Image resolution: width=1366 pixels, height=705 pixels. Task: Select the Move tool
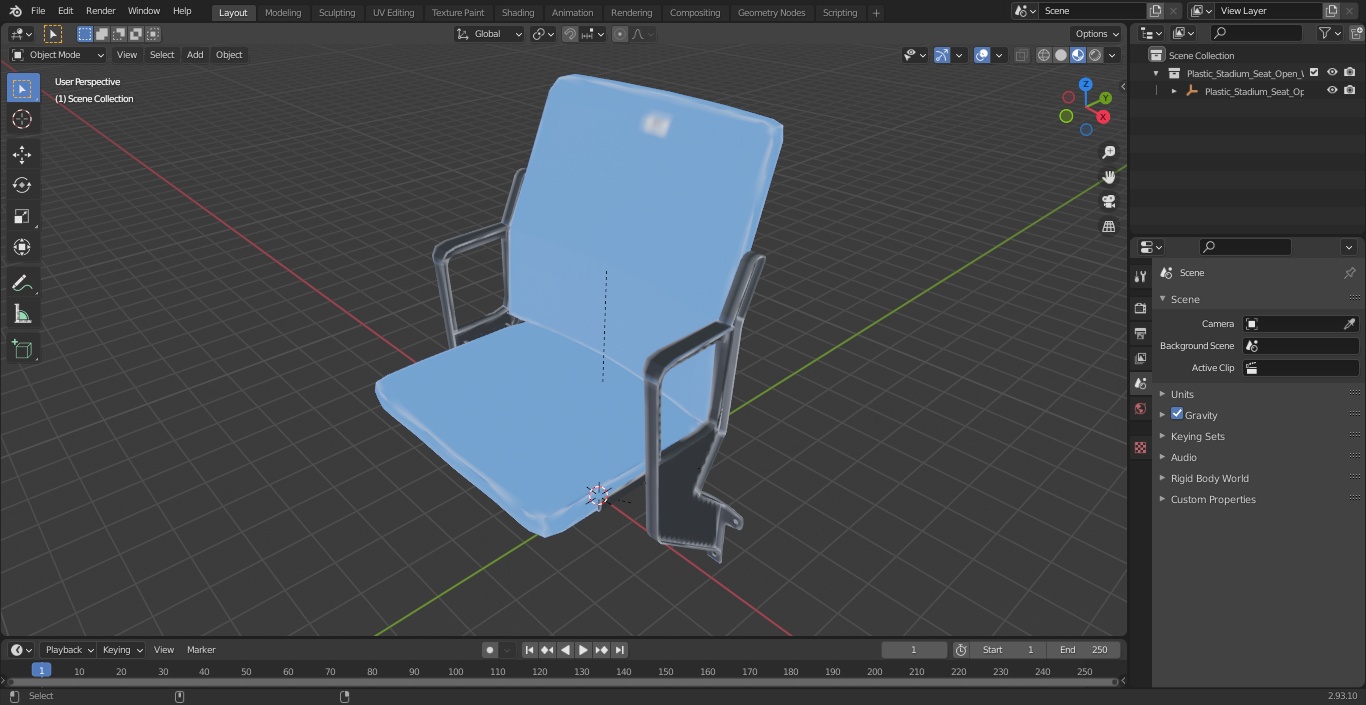[22, 154]
